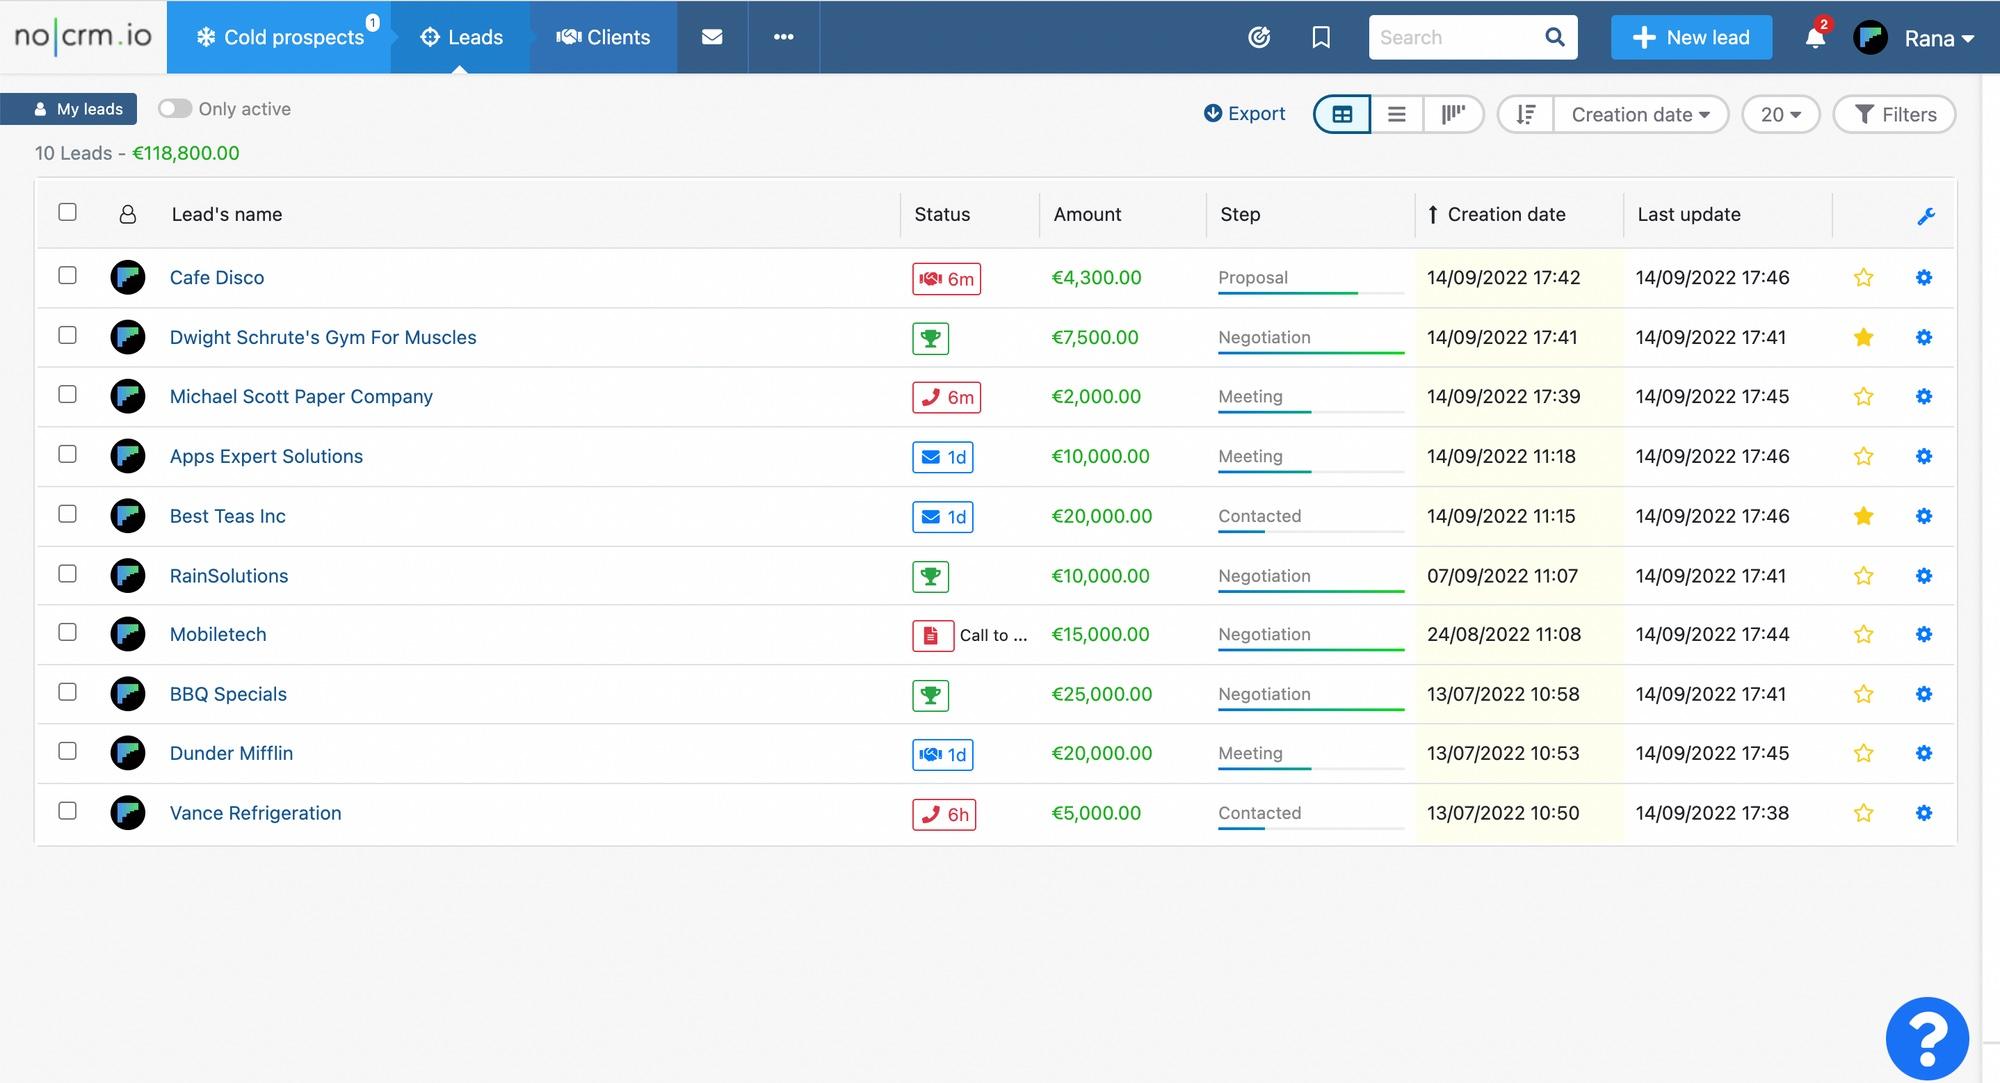Switch to the Cold prospects tab
This screenshot has height=1083, width=2000.
[280, 36]
